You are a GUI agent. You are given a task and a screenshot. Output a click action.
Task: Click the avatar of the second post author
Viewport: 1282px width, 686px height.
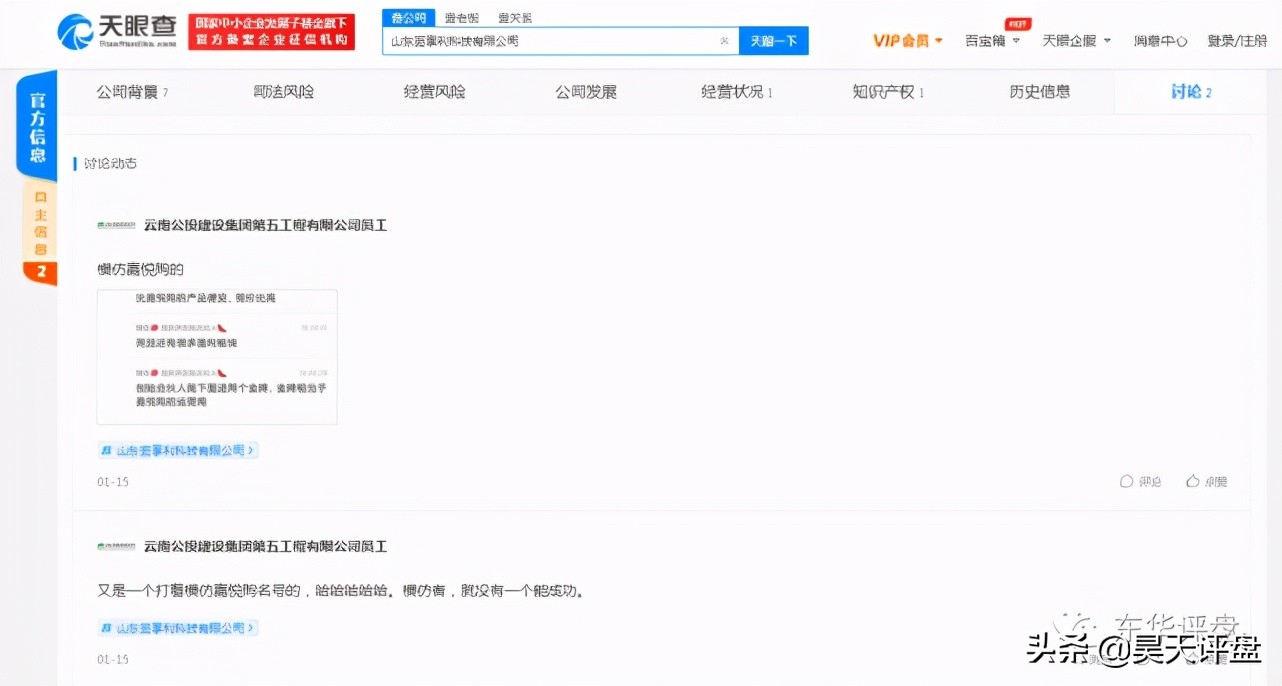(x=113, y=546)
